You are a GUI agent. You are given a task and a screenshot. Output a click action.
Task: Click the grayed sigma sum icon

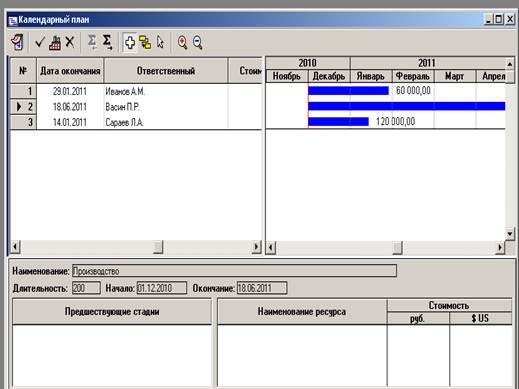[x=92, y=42]
